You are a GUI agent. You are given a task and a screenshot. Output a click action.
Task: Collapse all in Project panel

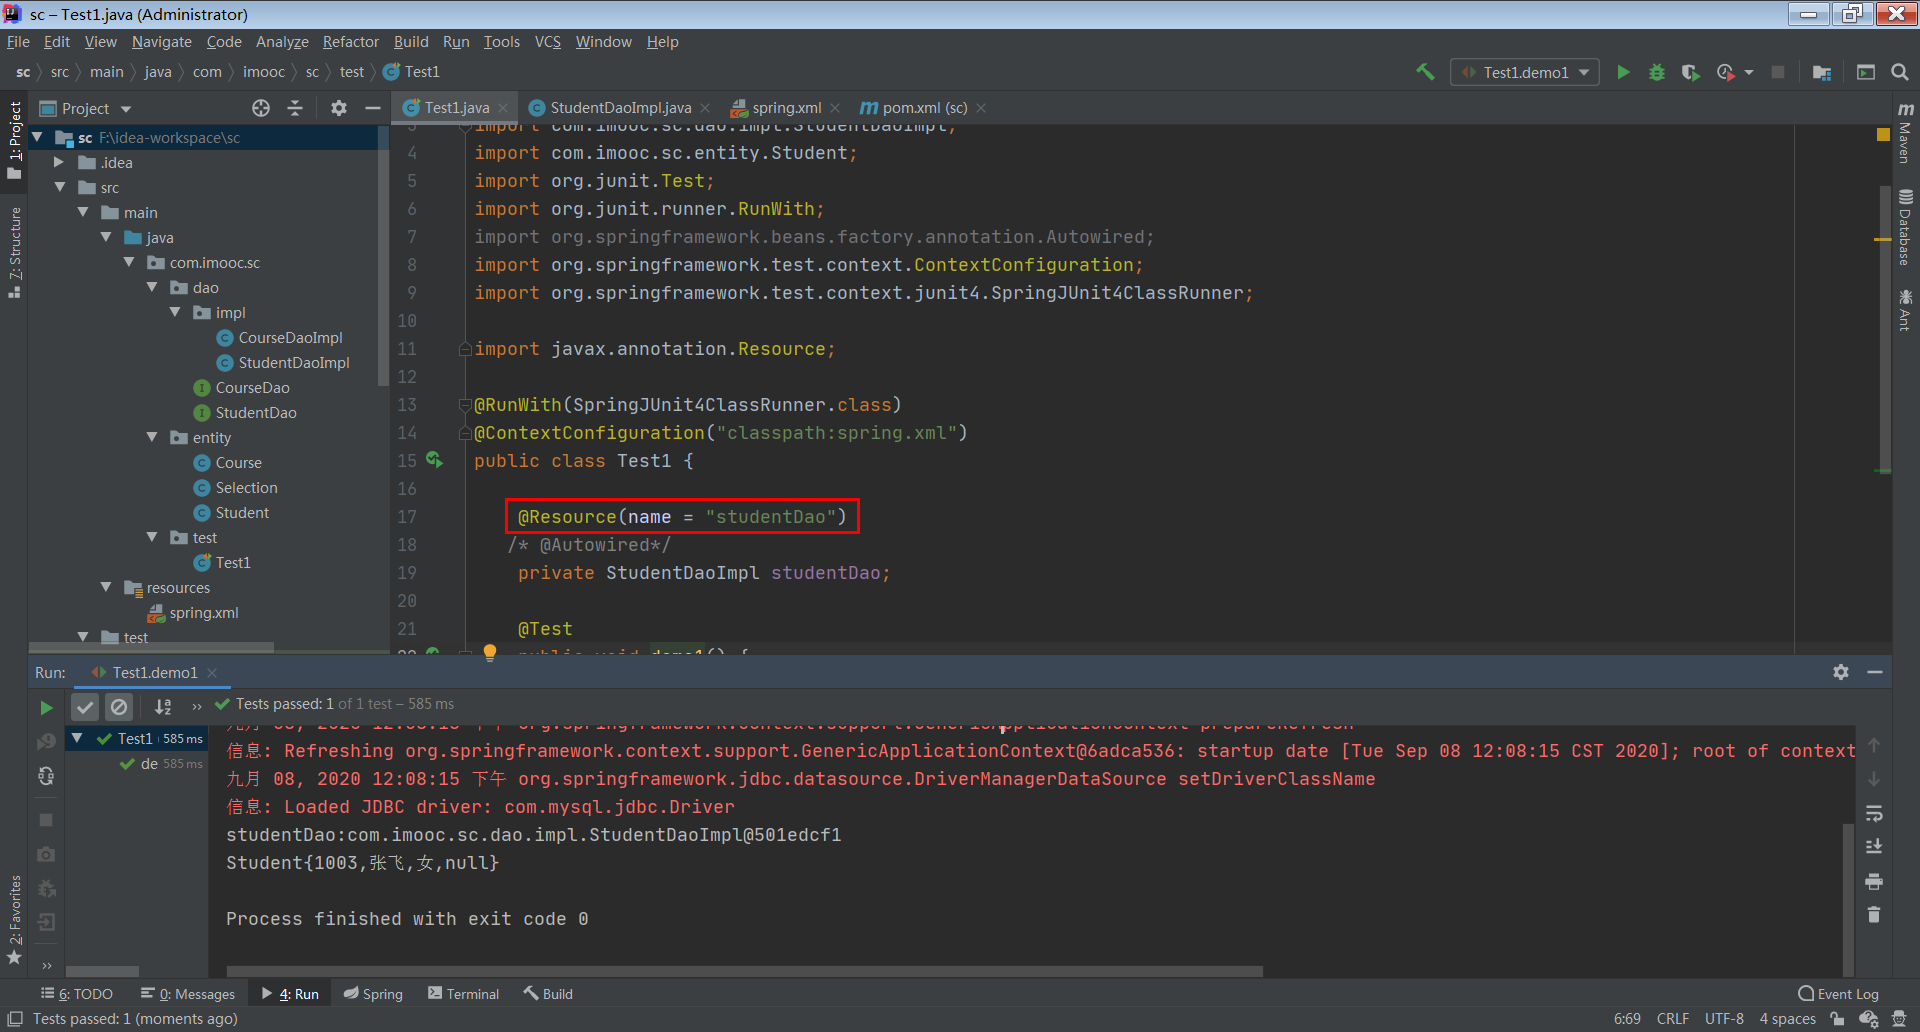[295, 108]
